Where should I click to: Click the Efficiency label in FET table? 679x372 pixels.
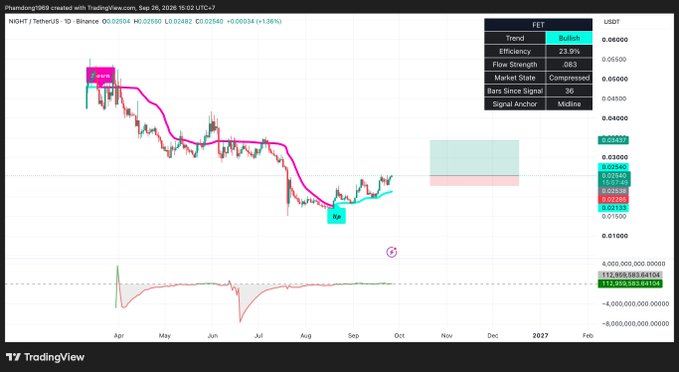[x=515, y=52]
